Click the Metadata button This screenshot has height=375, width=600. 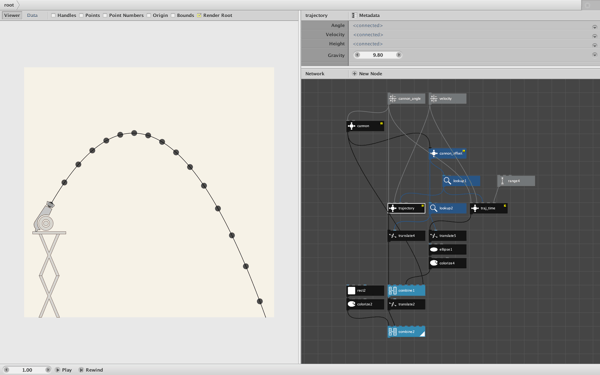[369, 15]
